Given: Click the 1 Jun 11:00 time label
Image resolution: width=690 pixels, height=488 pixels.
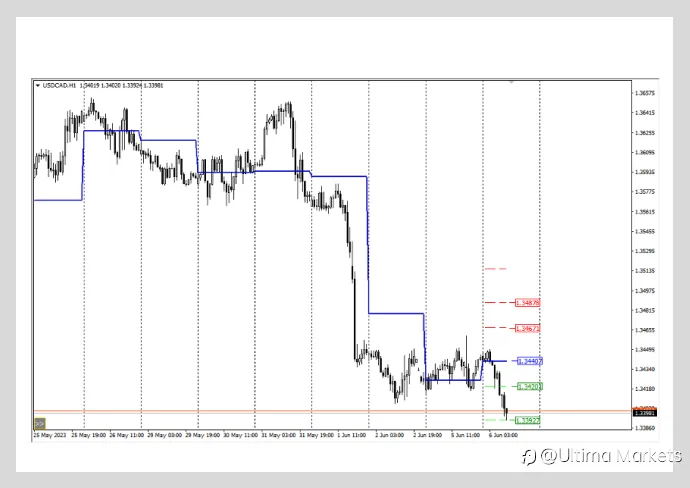Looking at the screenshot, I should coord(352,435).
